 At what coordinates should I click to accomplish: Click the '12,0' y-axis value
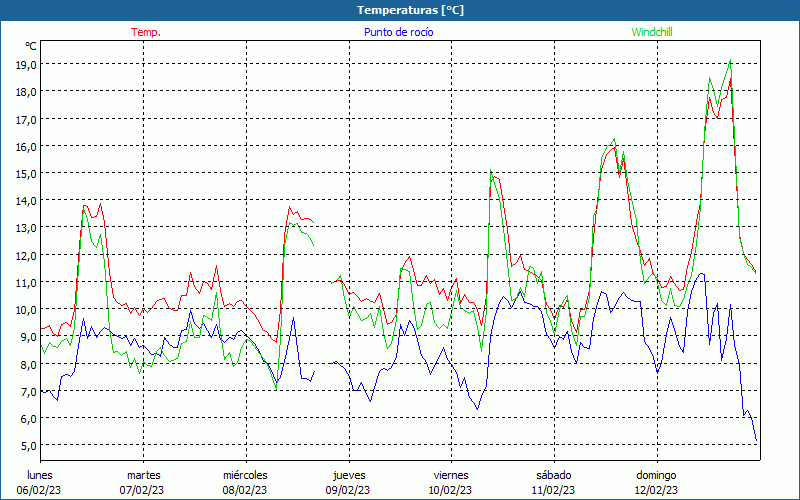[x=27, y=255]
